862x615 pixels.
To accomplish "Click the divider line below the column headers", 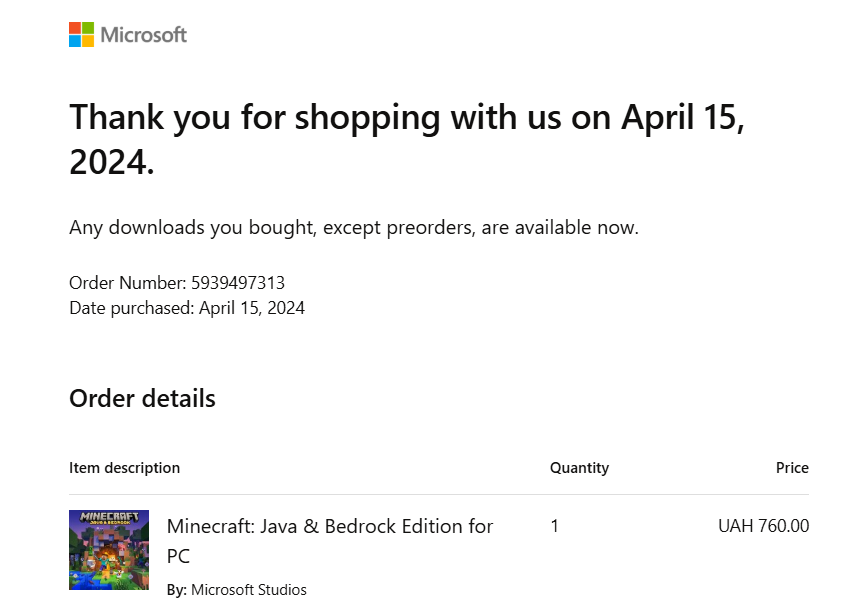I will [x=438, y=494].
